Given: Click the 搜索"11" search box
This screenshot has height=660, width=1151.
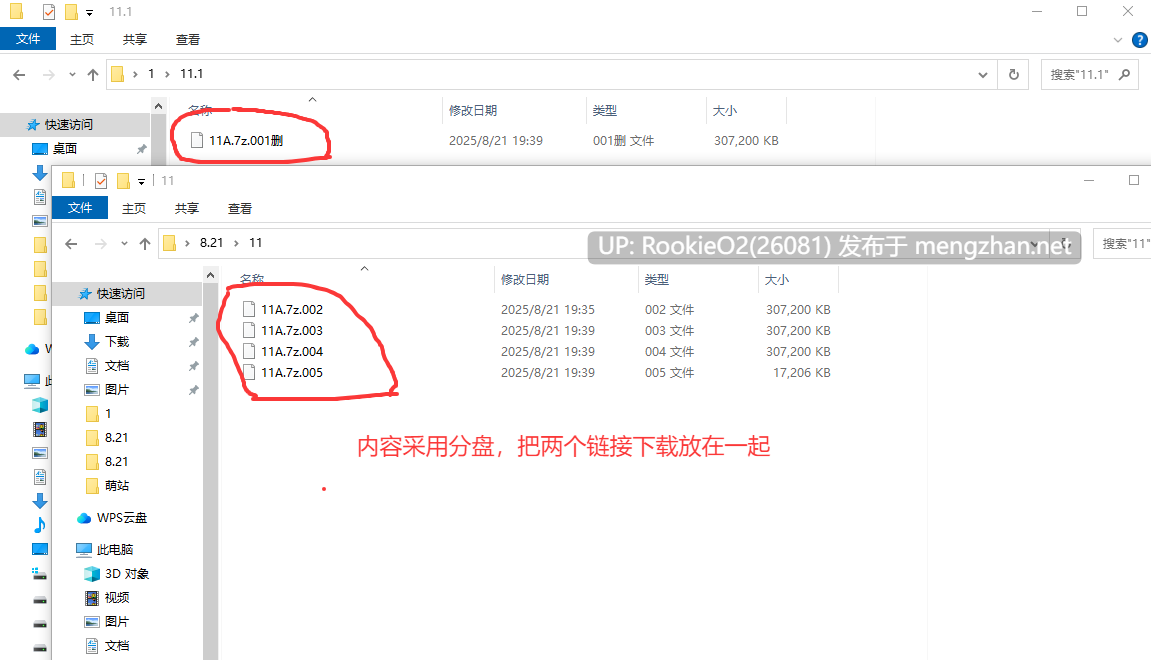Looking at the screenshot, I should click(1122, 243).
